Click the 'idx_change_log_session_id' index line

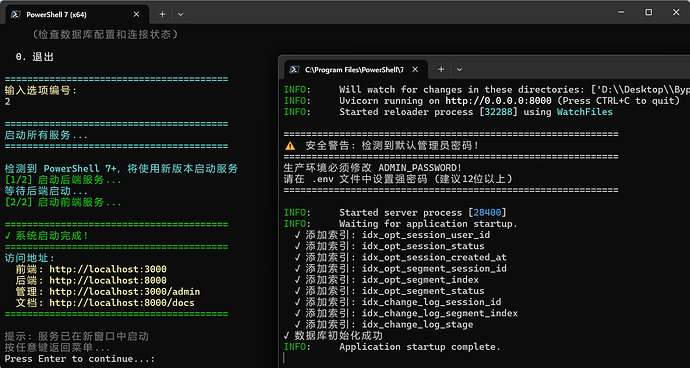click(x=398, y=302)
